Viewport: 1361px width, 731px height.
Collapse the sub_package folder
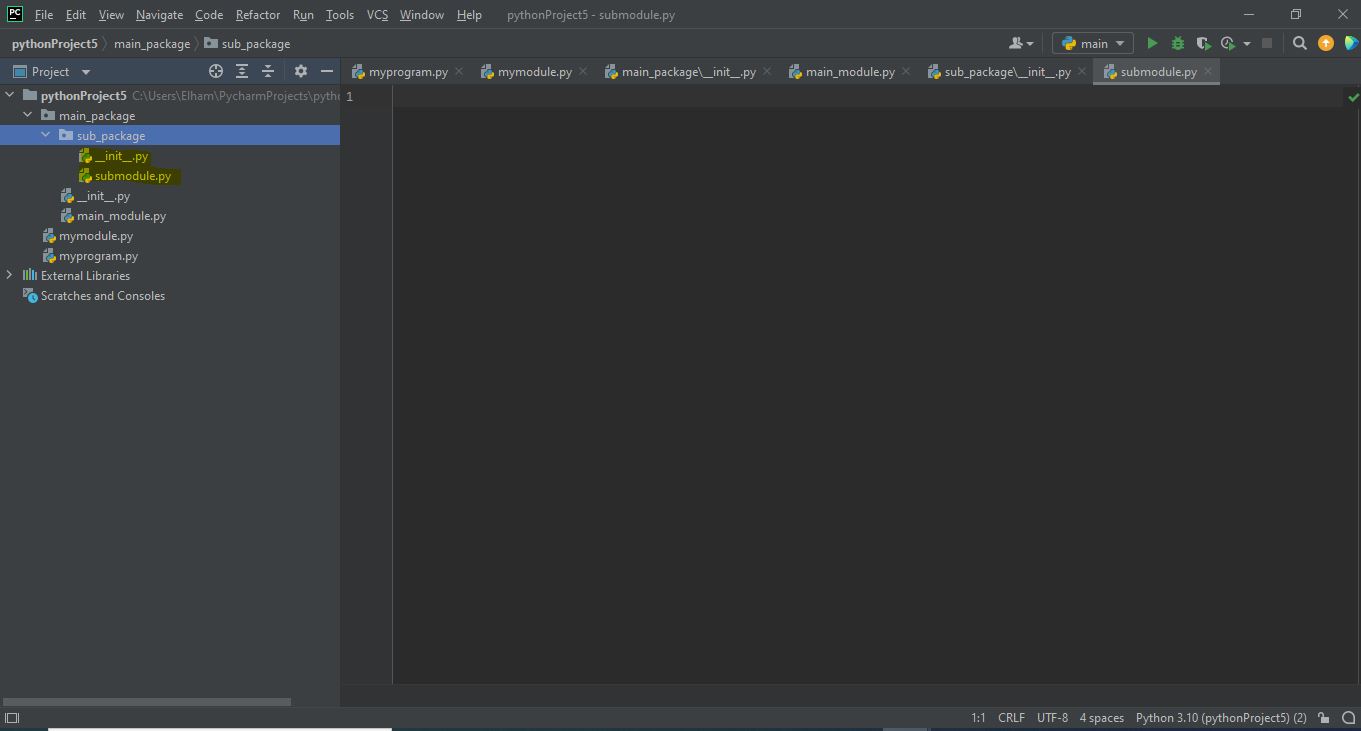click(46, 135)
